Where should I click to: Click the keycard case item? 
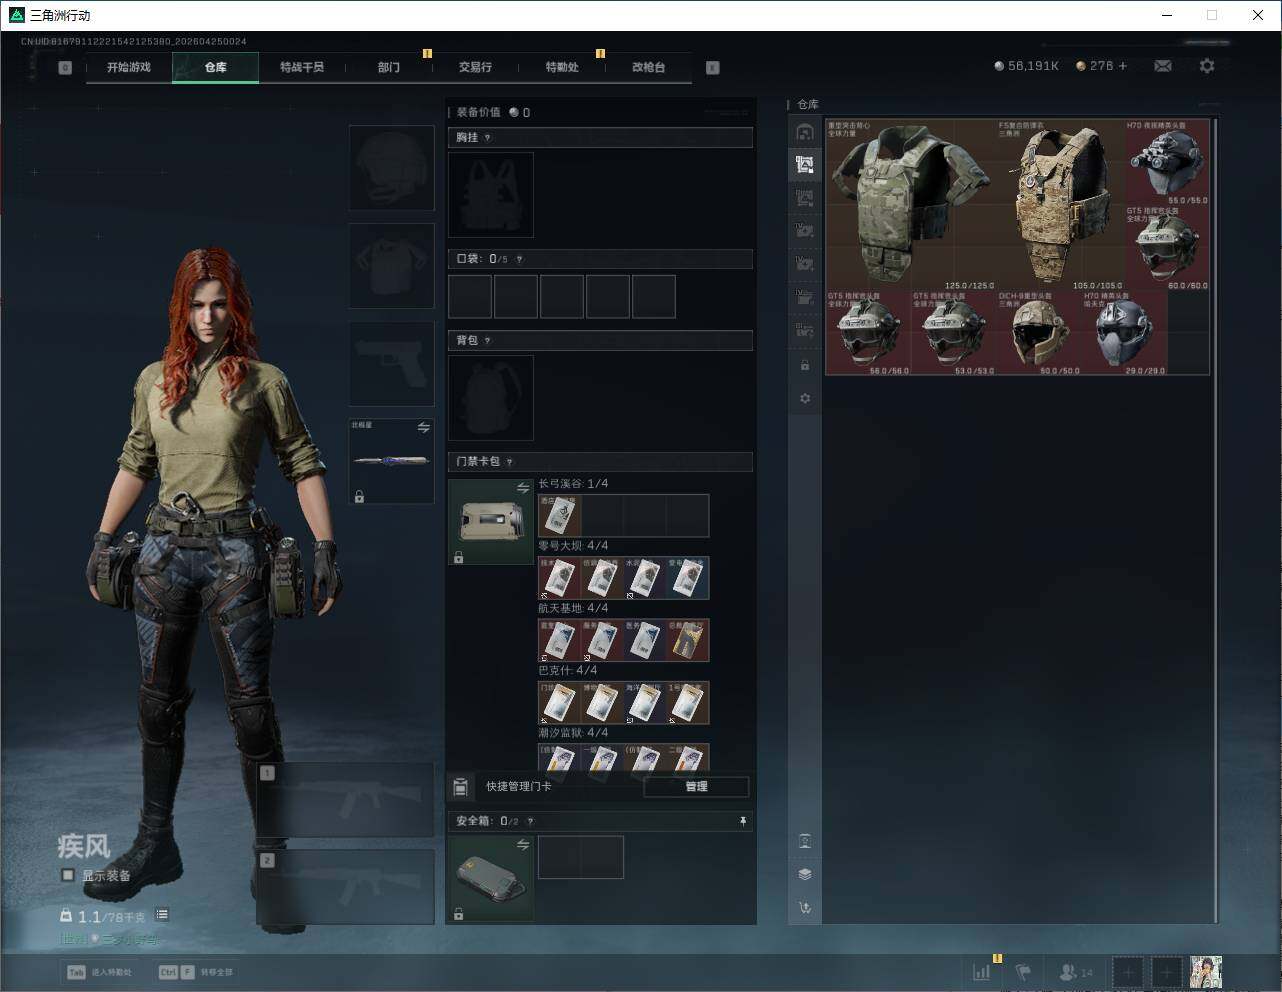click(x=491, y=522)
